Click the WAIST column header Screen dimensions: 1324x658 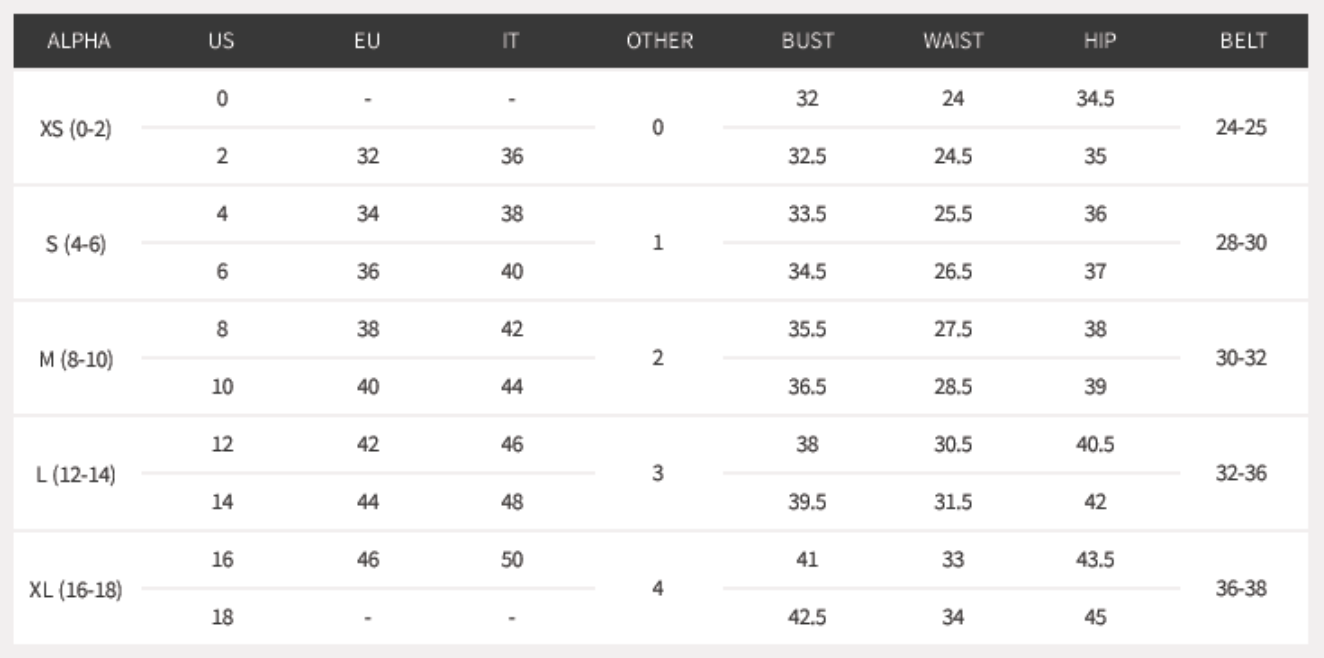[x=953, y=42]
